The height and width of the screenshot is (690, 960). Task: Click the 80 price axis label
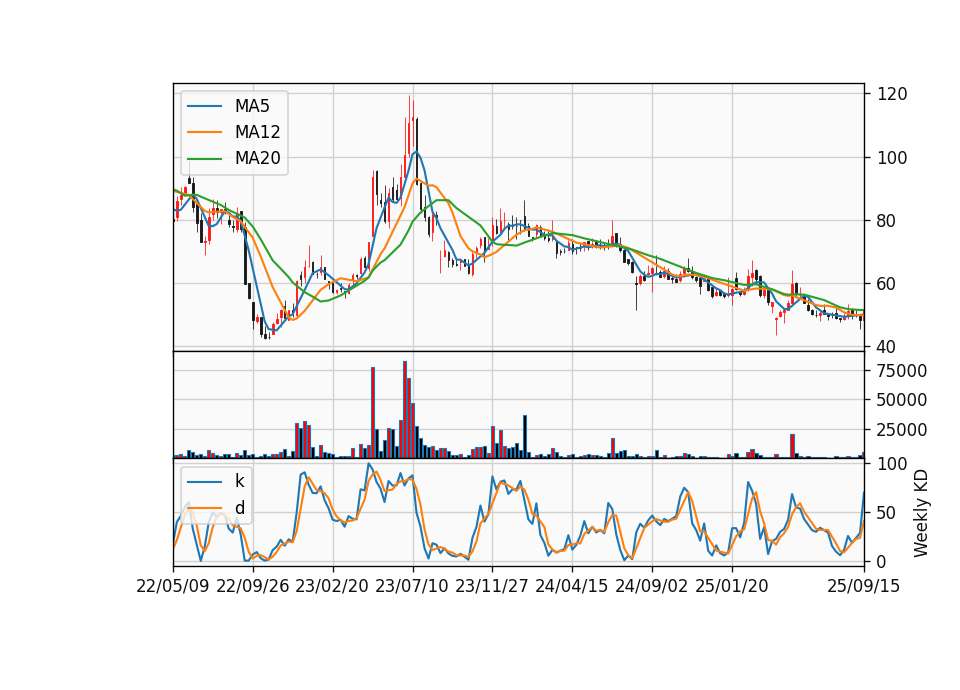[887, 221]
